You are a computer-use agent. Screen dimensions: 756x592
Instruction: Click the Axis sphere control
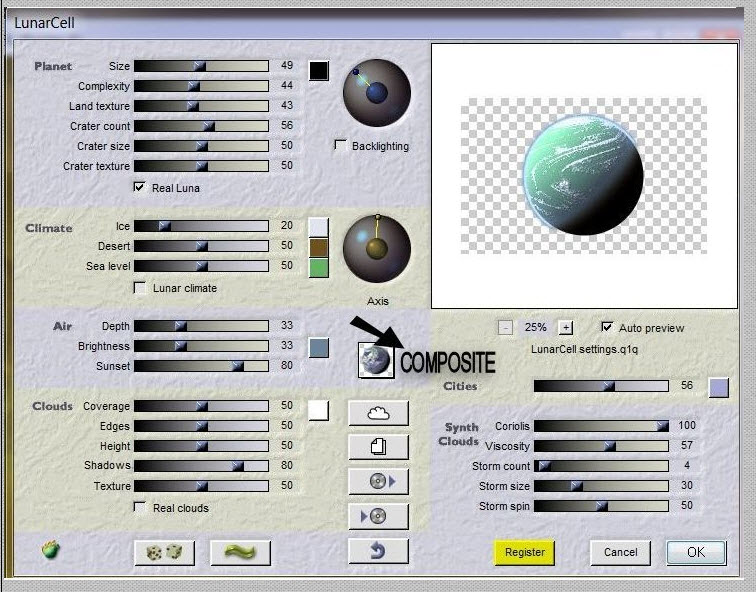click(x=377, y=248)
